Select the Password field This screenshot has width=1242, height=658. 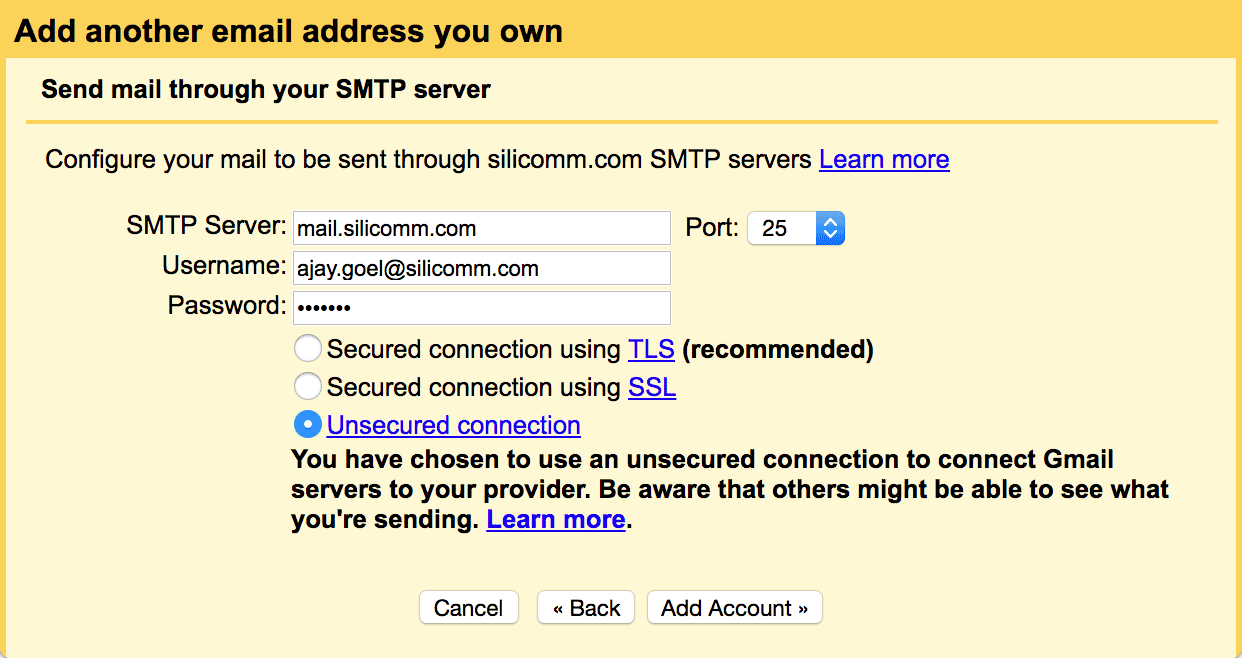(481, 307)
